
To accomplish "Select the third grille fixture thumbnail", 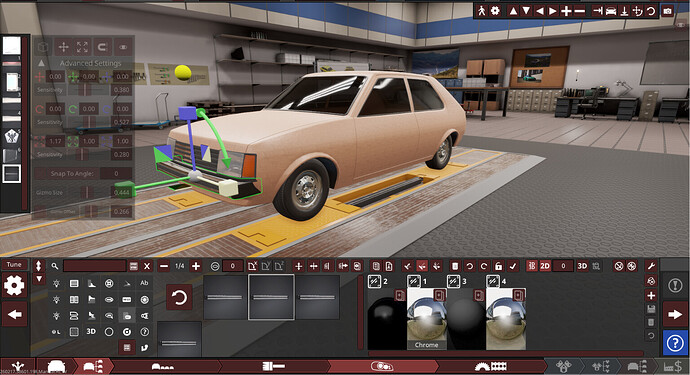I will point(317,297).
